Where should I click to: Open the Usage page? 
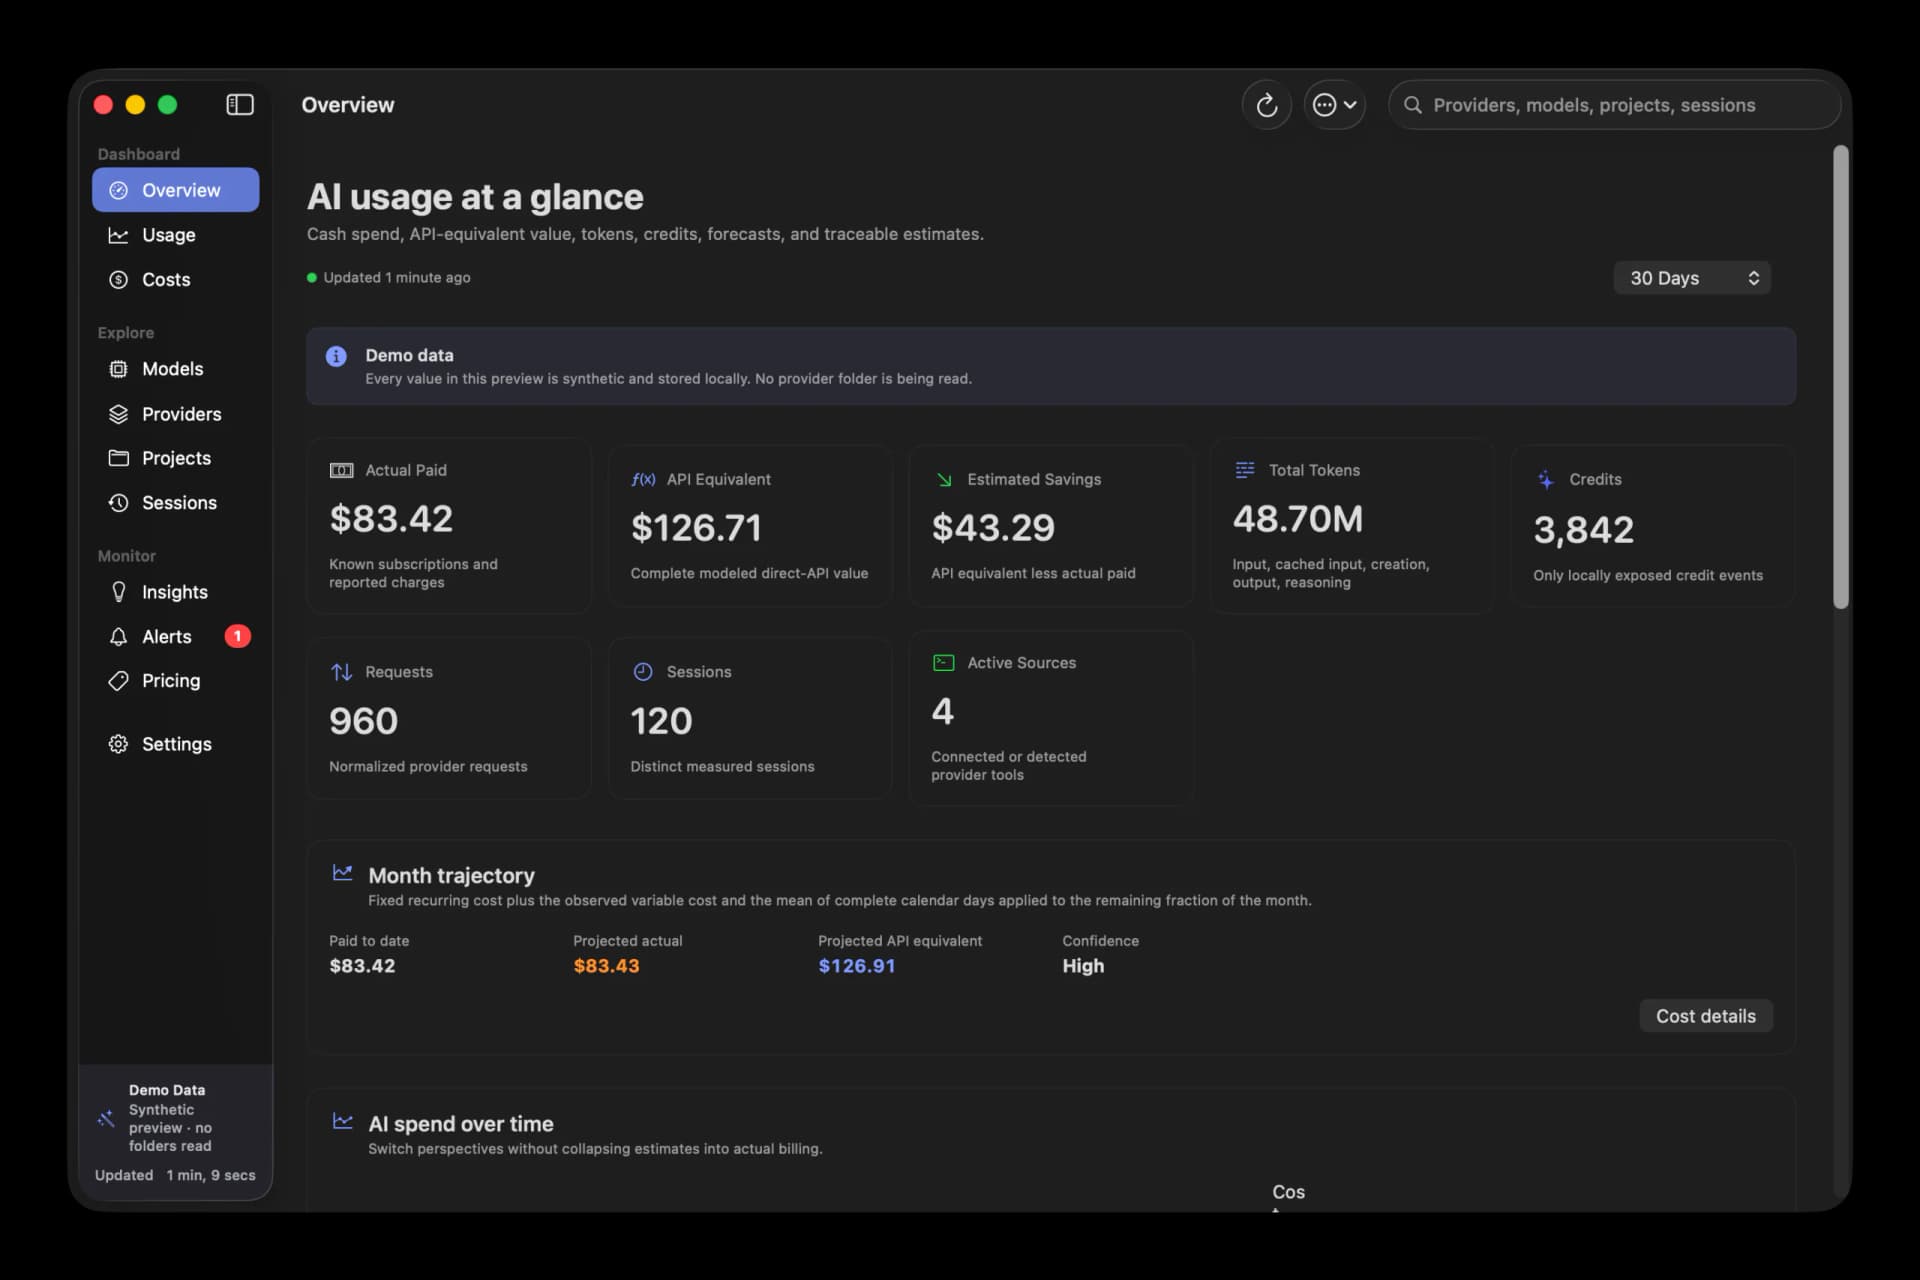click(176, 235)
